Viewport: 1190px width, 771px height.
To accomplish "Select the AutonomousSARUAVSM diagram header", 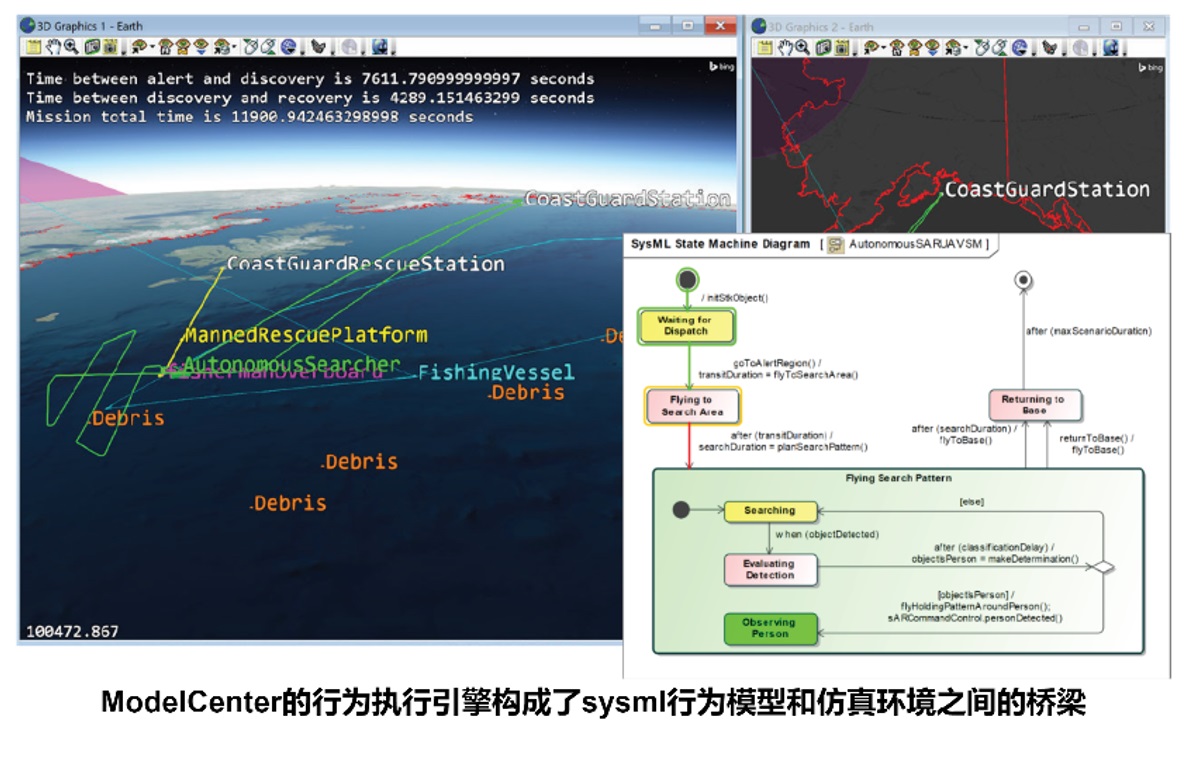I will point(810,244).
